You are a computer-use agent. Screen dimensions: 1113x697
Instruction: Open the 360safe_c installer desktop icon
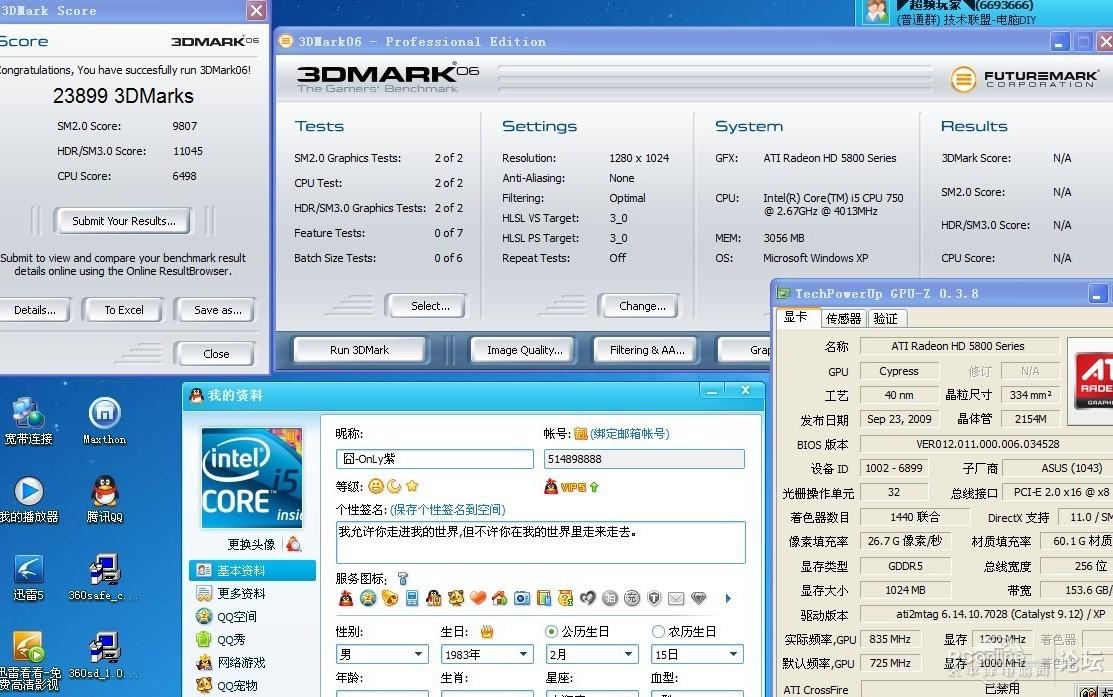click(104, 578)
